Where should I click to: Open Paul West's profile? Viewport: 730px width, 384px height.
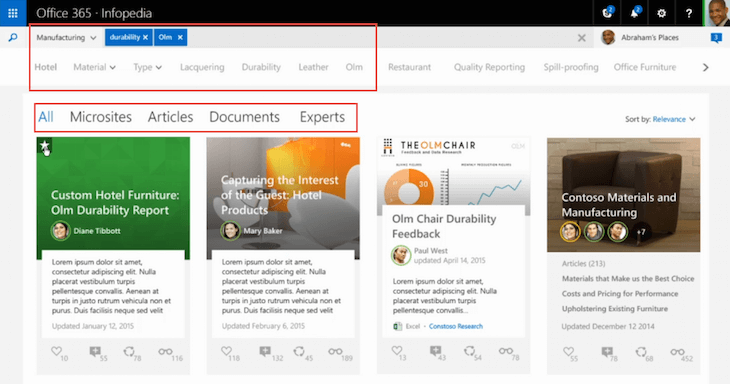(431, 250)
